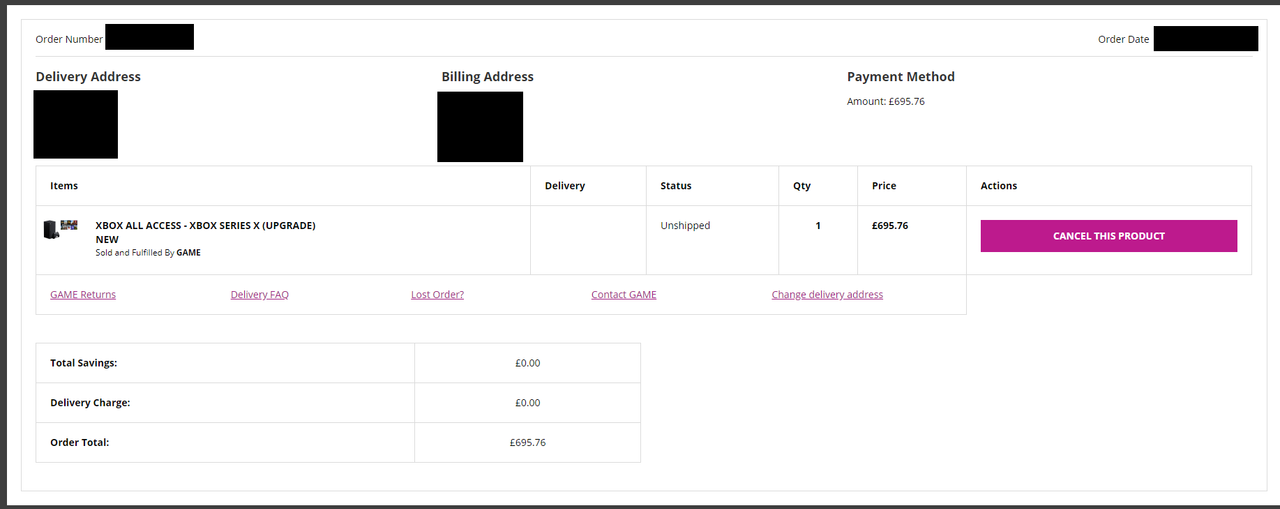Open the Delivery FAQ link

[259, 295]
